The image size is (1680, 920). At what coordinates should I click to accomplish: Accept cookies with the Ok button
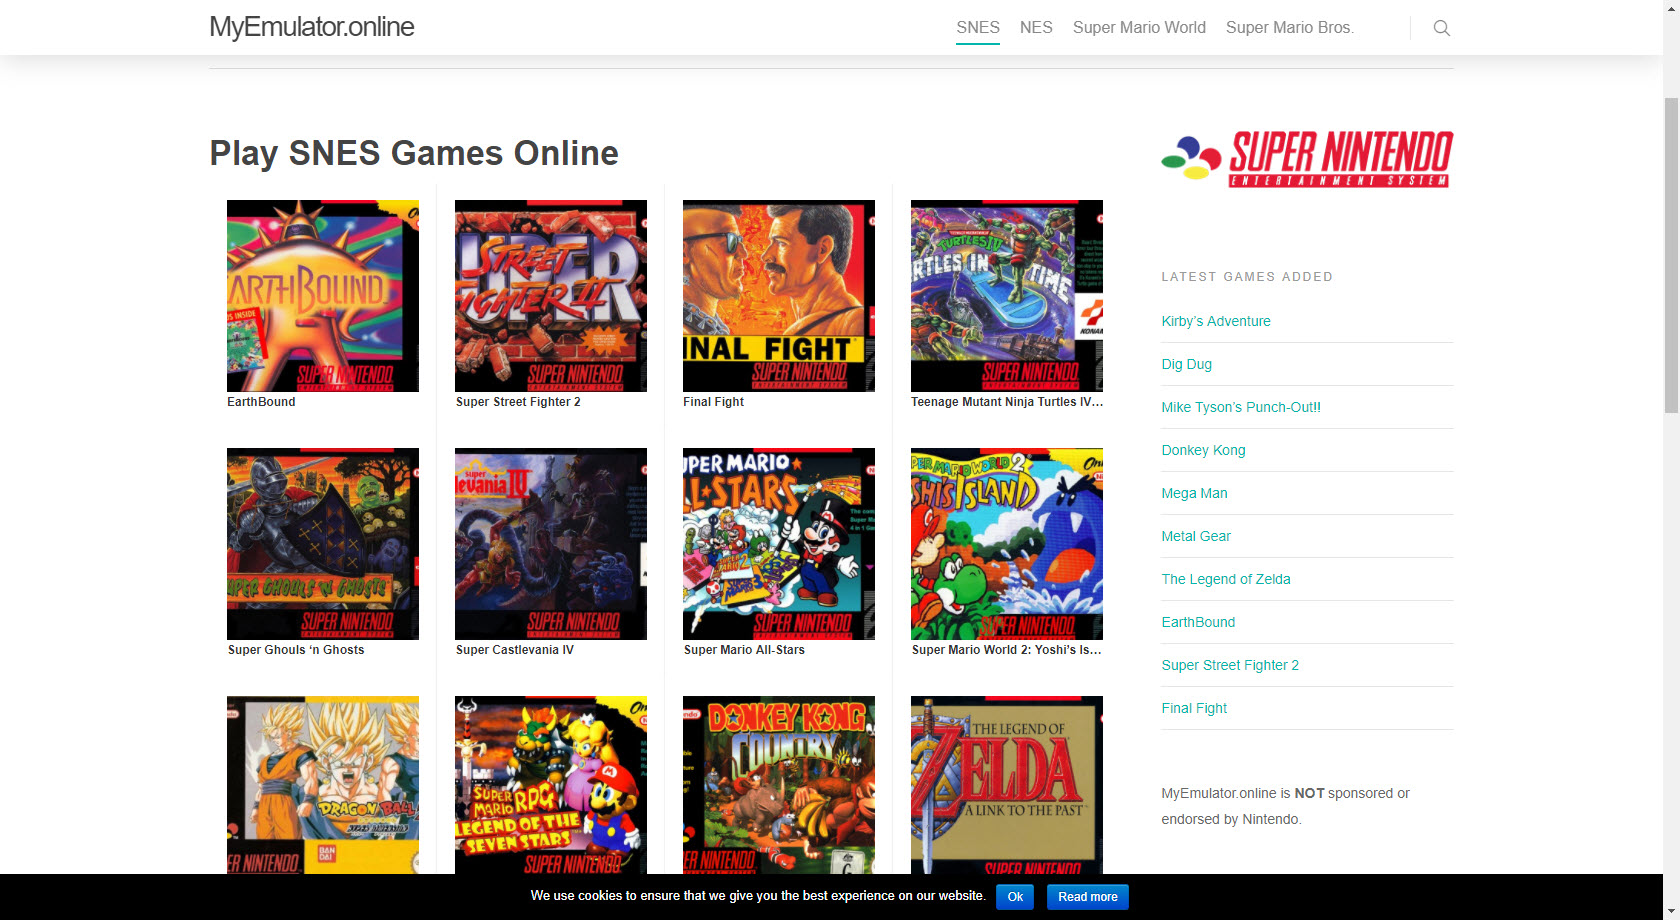[x=1015, y=897]
